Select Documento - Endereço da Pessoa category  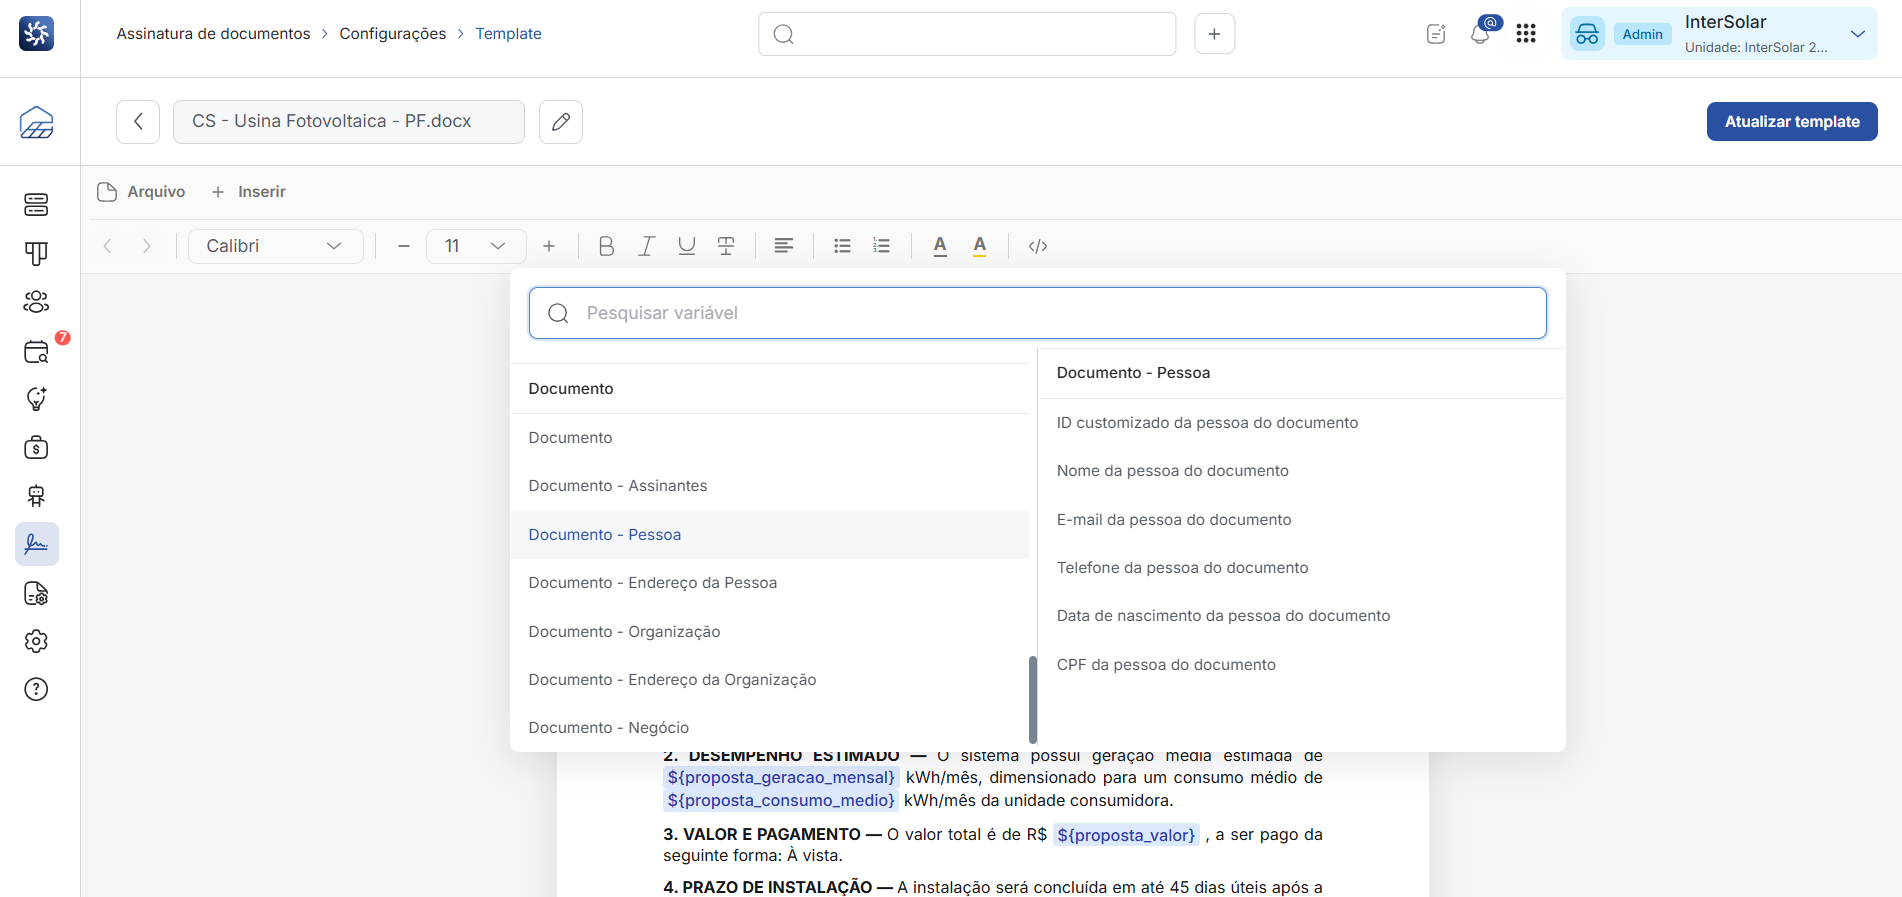click(770, 583)
